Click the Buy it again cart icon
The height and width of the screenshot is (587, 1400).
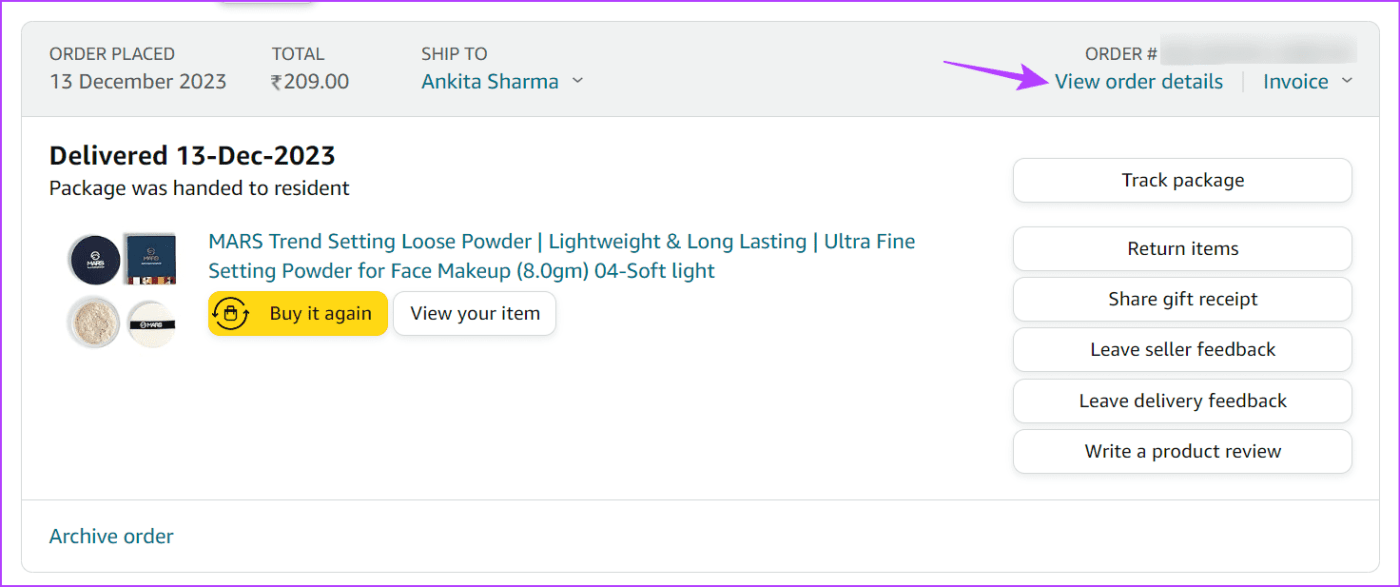tap(232, 314)
